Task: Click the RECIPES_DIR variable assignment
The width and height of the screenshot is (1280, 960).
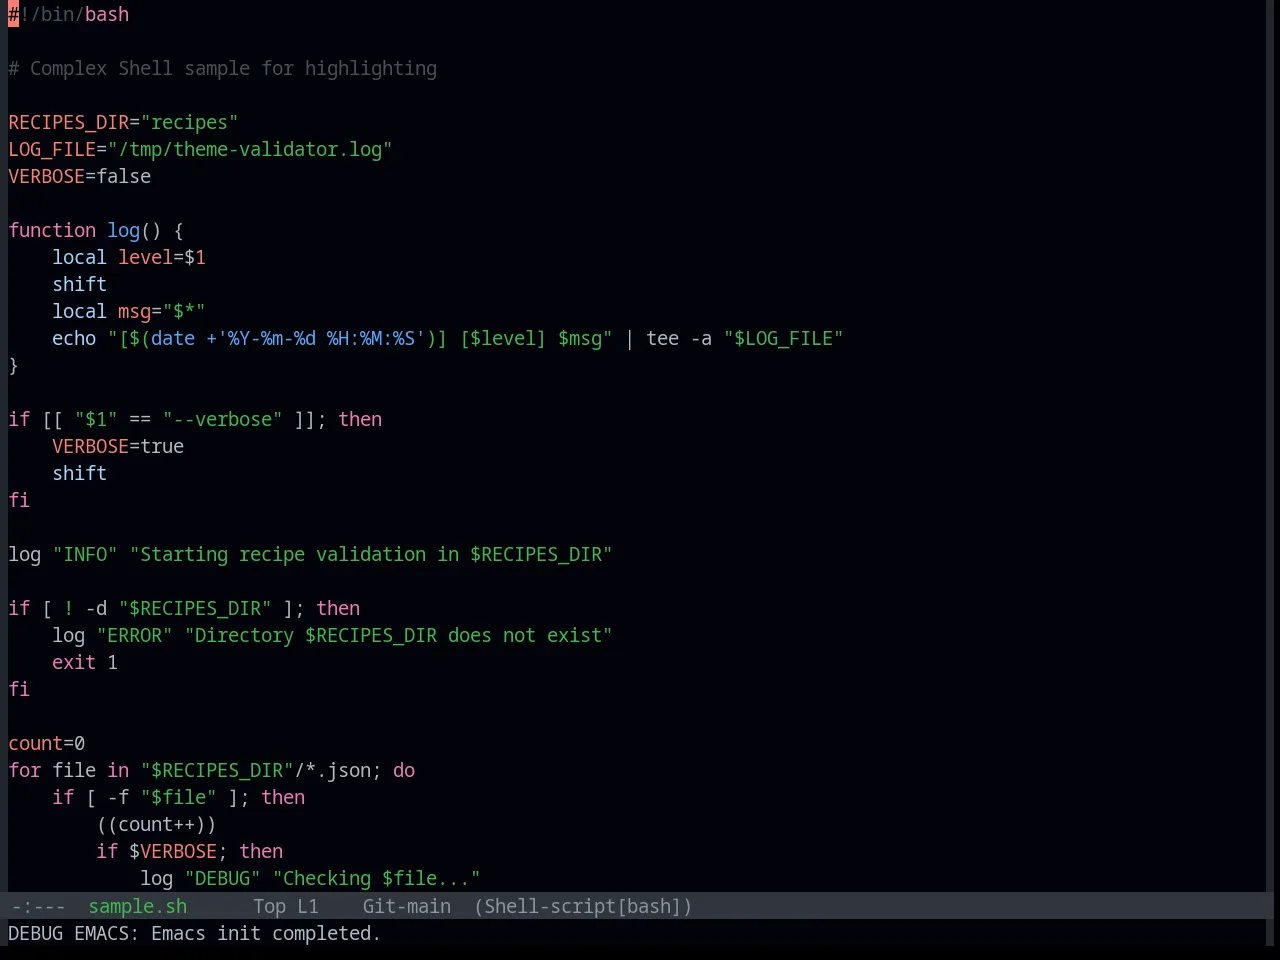Action: coord(123,122)
